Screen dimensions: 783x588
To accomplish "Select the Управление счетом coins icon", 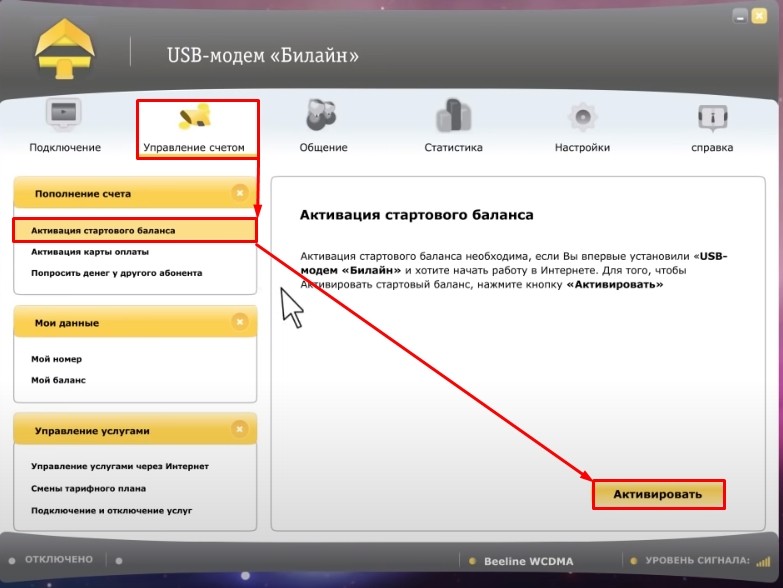I will coord(195,117).
